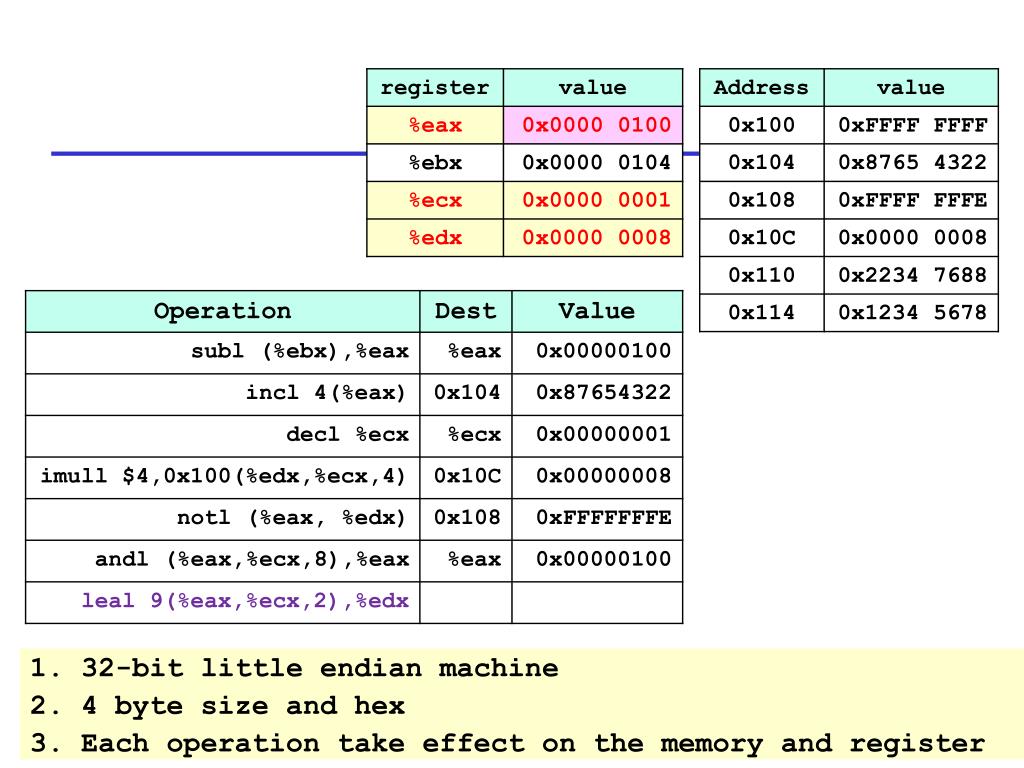Select the 'subl (%ebx),%eax' operation
Screen dimensions: 1024x768
click(223, 353)
